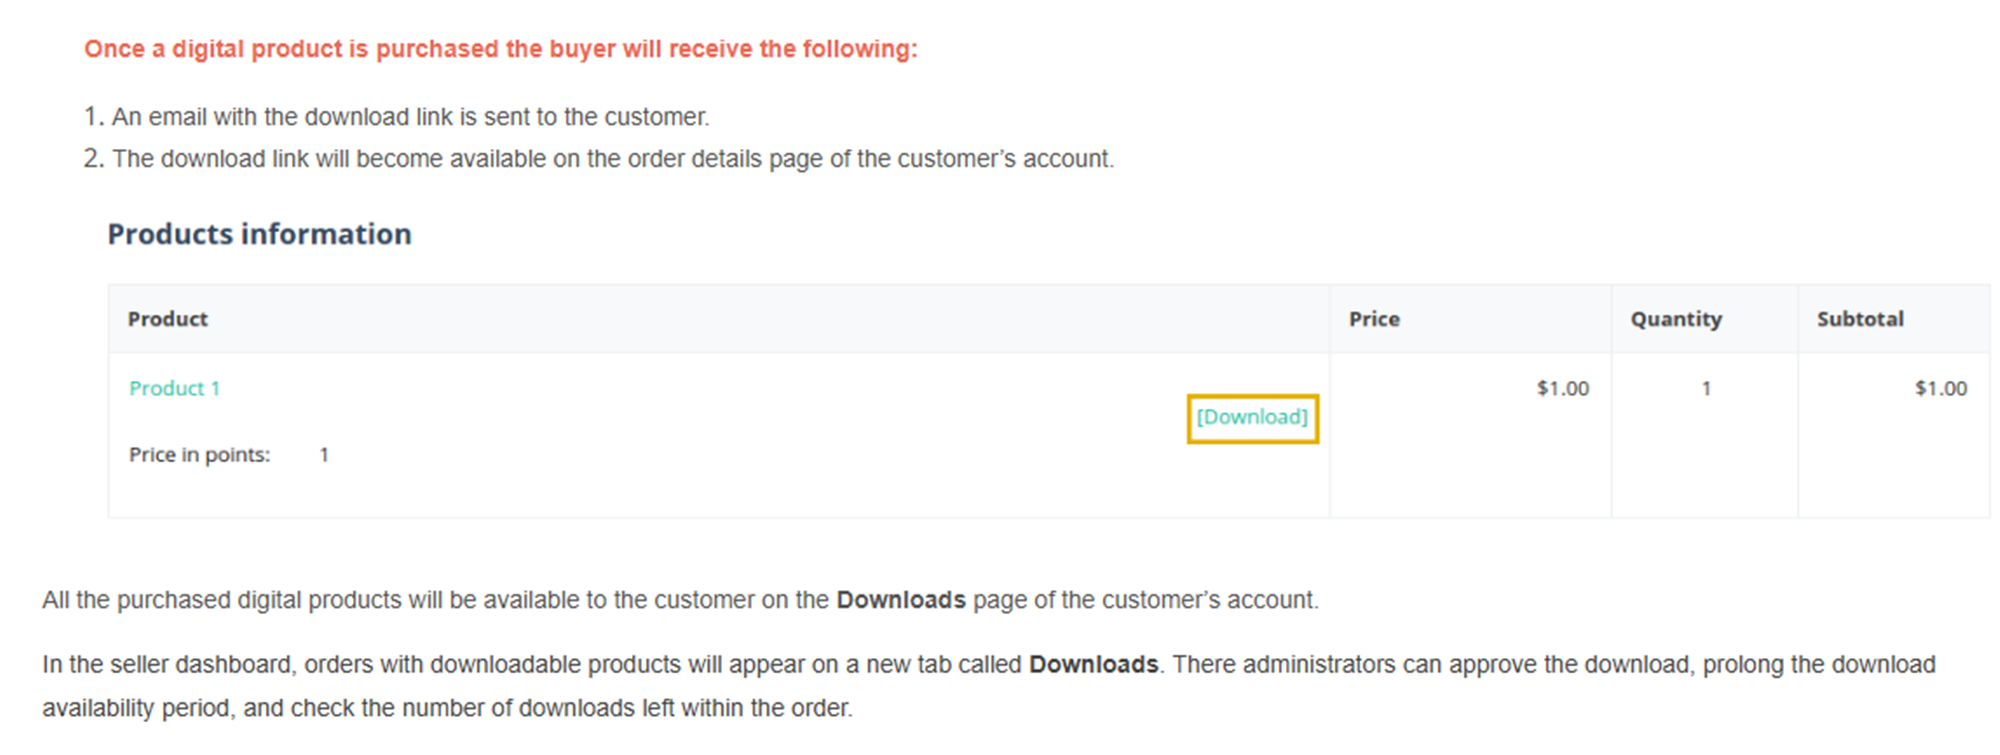This screenshot has width=2000, height=755.
Task: Click the sentence starting All the purchased
Action: tap(680, 600)
